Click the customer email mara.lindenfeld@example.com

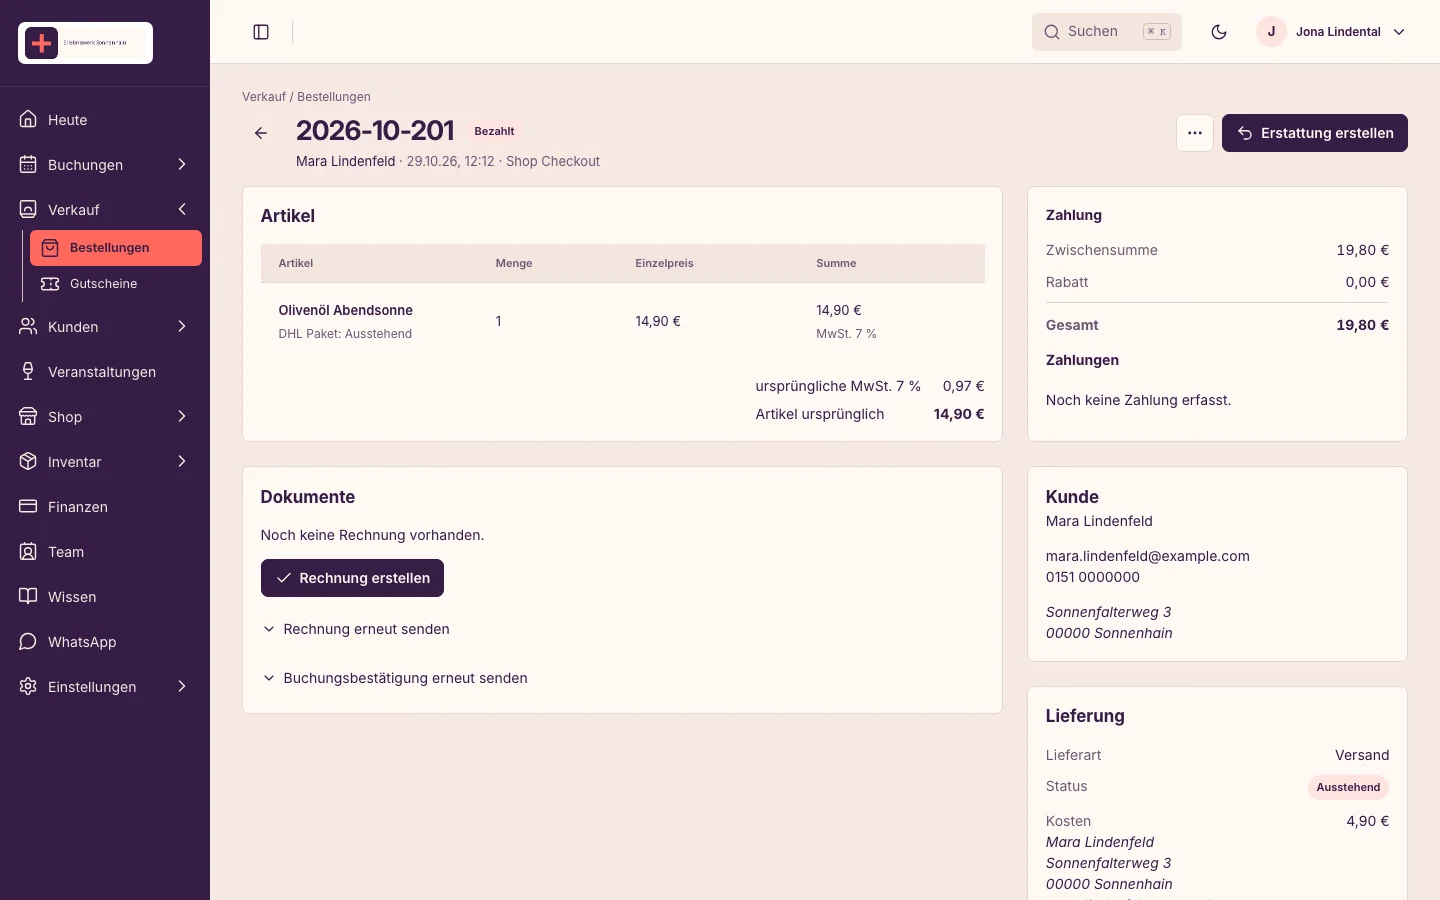click(x=1148, y=556)
